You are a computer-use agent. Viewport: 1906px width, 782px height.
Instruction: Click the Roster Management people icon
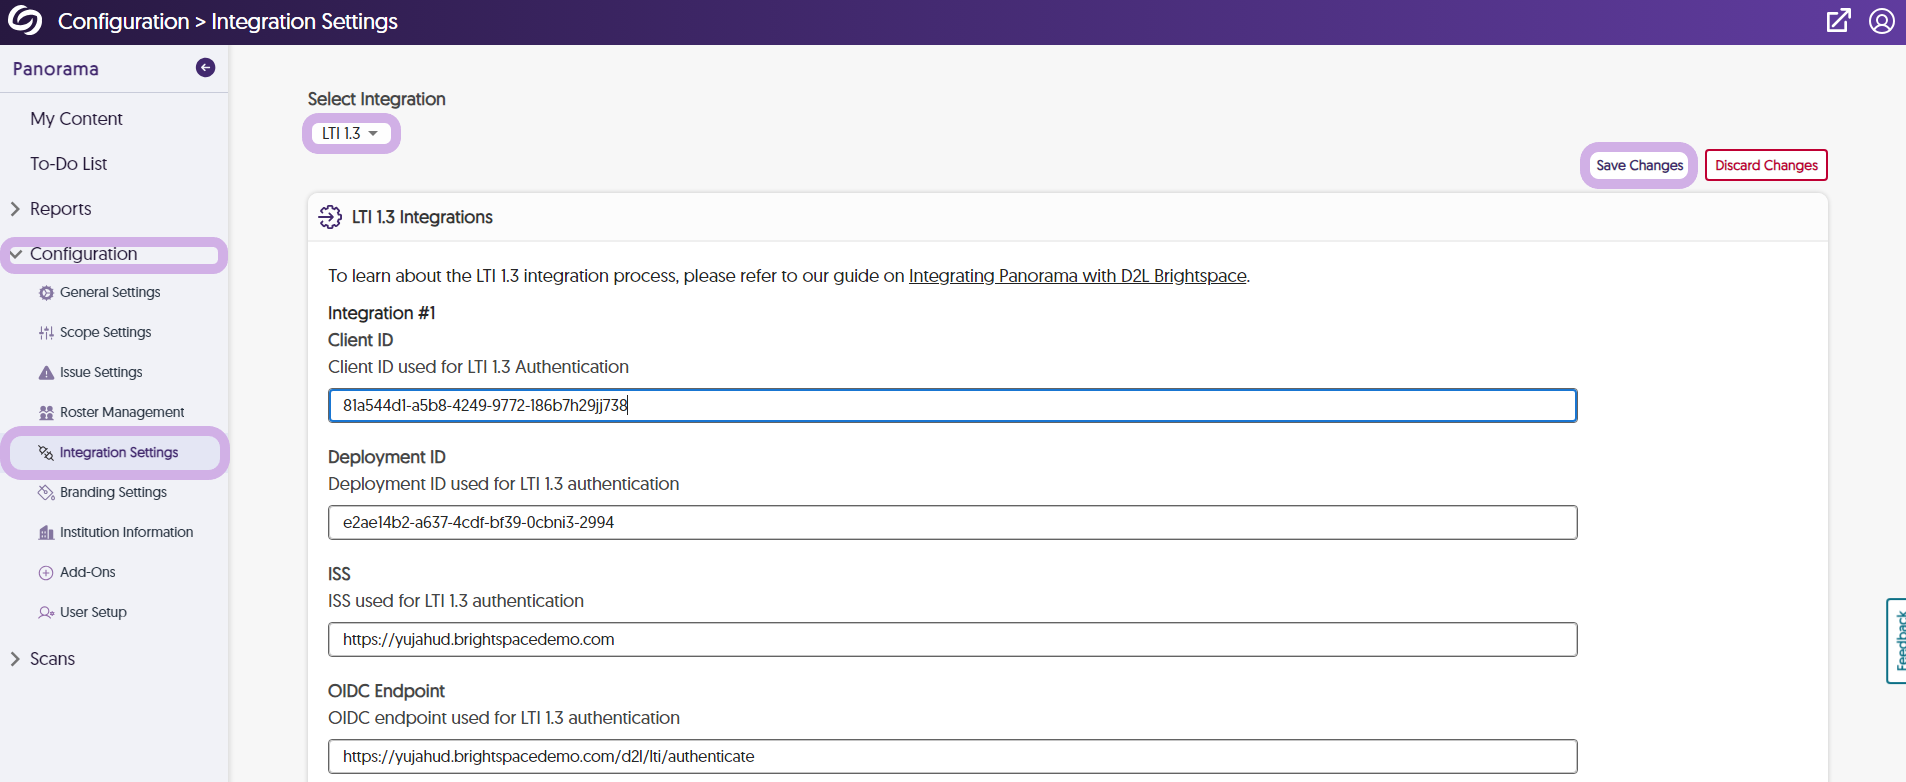click(x=46, y=413)
